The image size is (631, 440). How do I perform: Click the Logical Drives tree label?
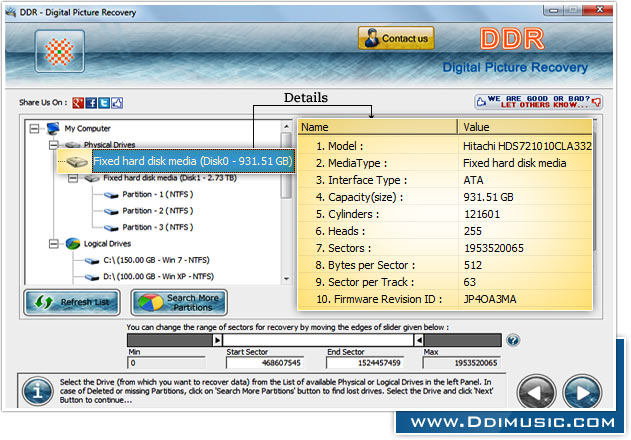tap(107, 244)
